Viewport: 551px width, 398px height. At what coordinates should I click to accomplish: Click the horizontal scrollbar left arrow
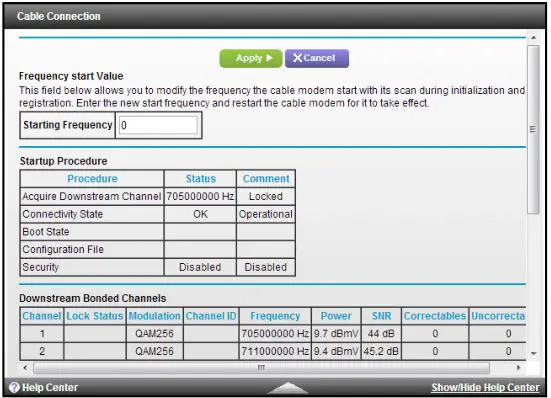[25, 368]
